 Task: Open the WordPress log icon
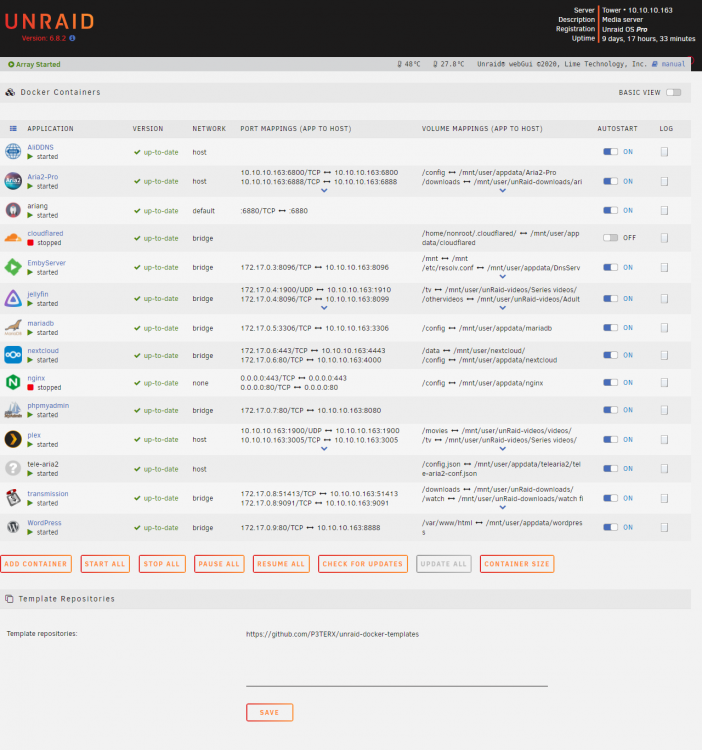664,528
